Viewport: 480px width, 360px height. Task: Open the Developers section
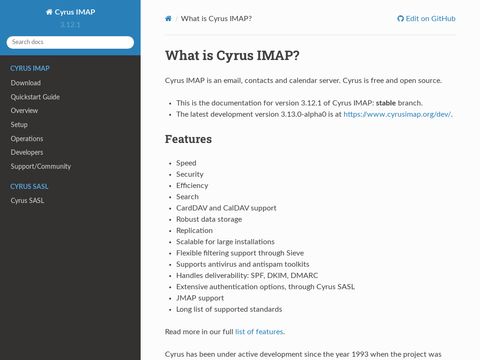tap(27, 152)
